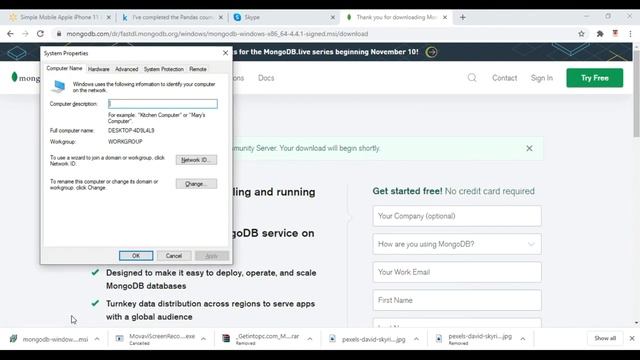Go back in Chrome browser

coord(10,34)
